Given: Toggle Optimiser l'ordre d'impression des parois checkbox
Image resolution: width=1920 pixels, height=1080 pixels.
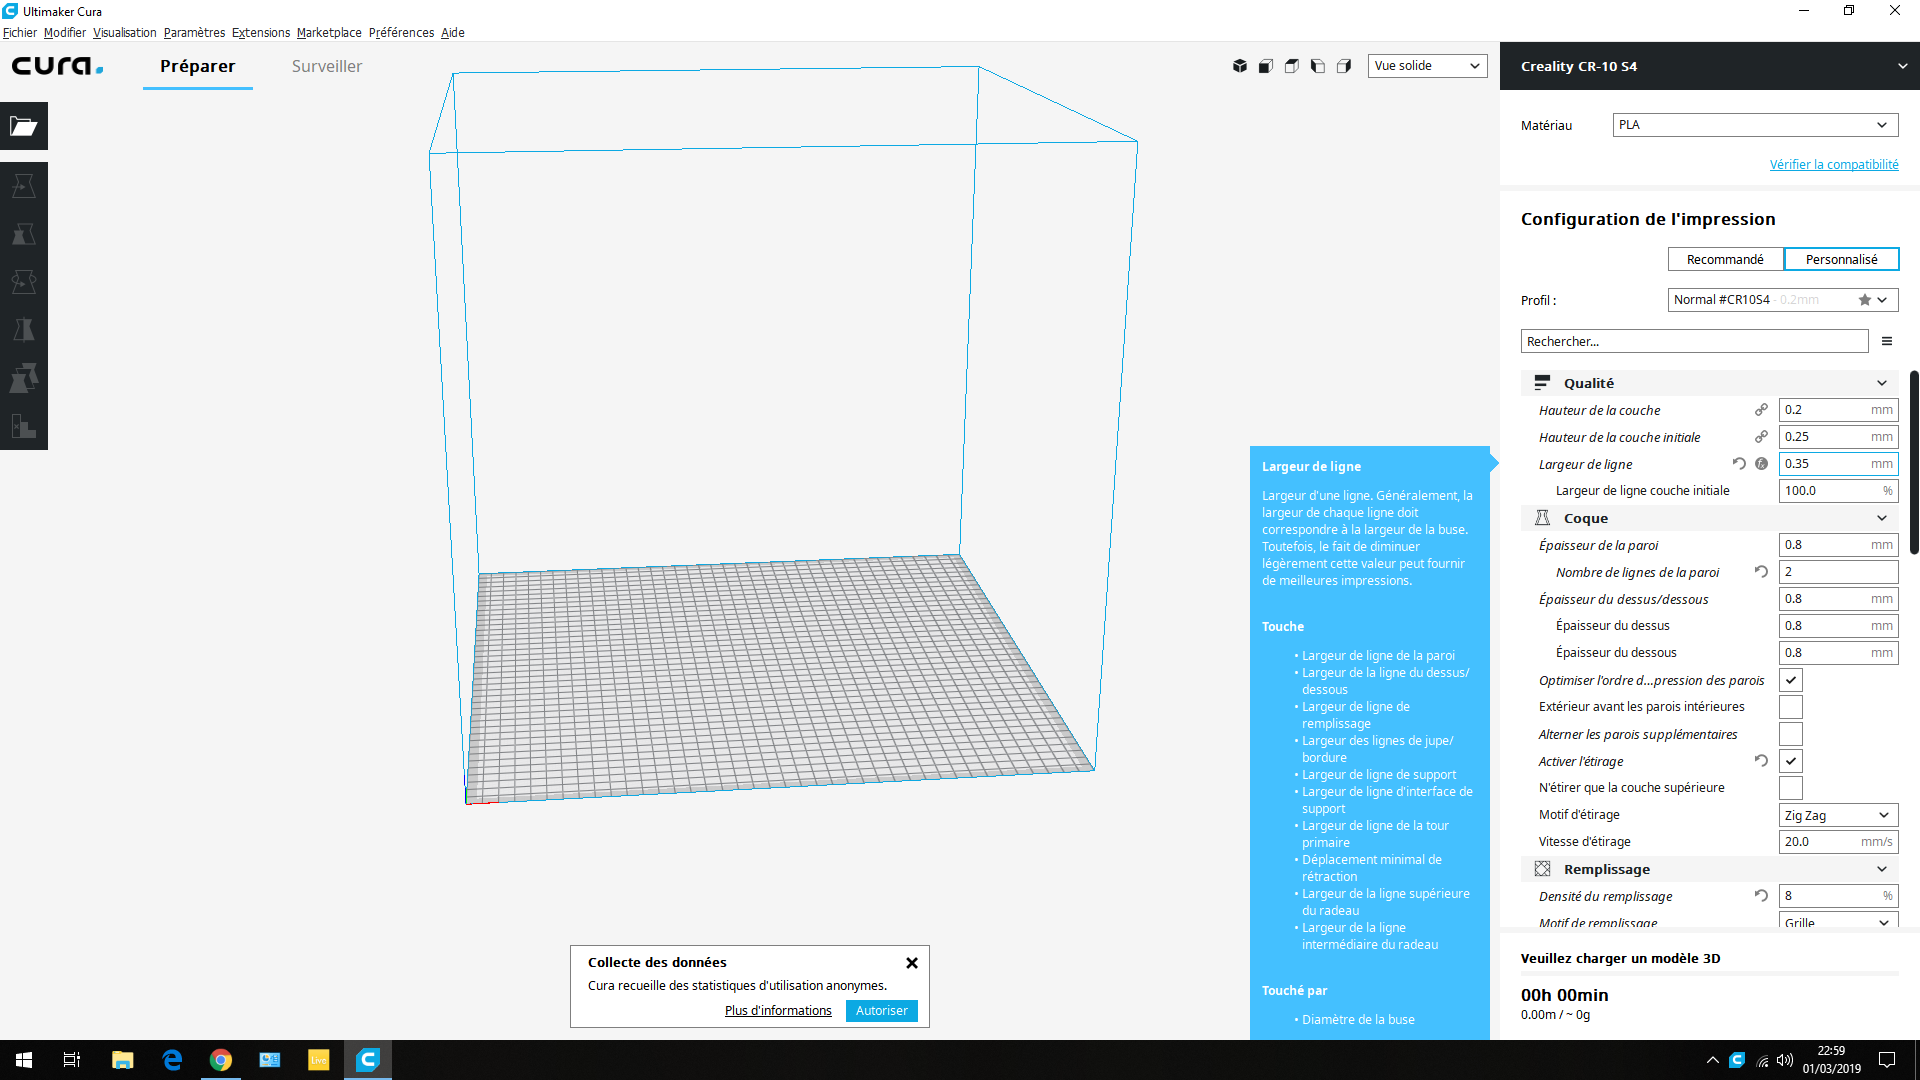Looking at the screenshot, I should (x=1791, y=680).
